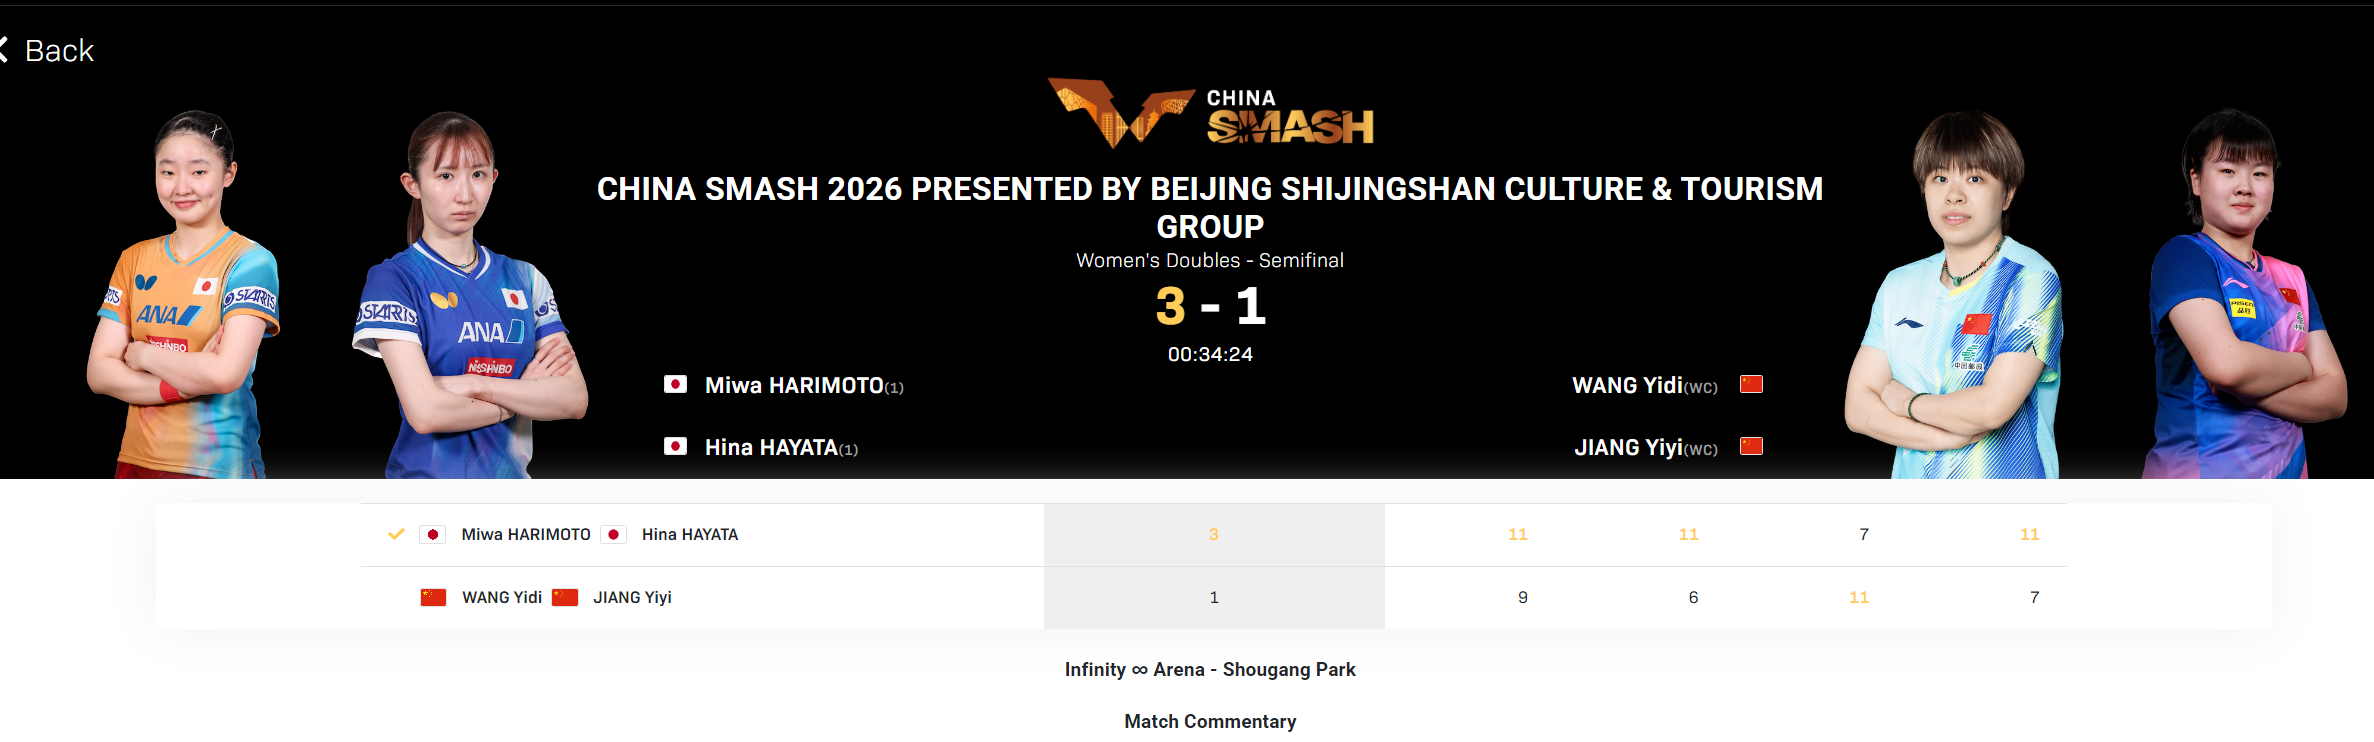
Task: Open the Match Commentary section
Action: click(x=1210, y=721)
